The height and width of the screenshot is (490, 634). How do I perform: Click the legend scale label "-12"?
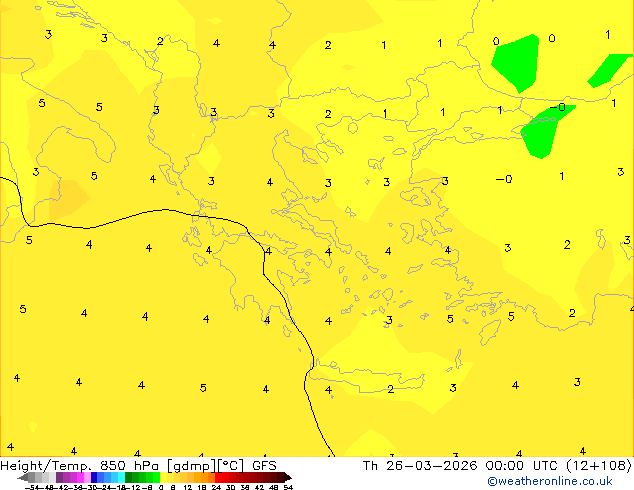135,487
